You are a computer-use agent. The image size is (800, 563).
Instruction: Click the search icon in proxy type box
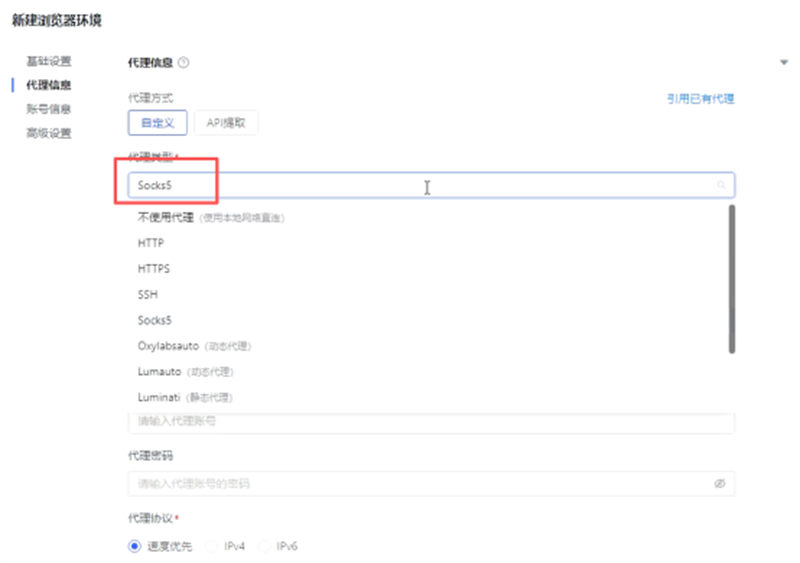click(x=721, y=185)
